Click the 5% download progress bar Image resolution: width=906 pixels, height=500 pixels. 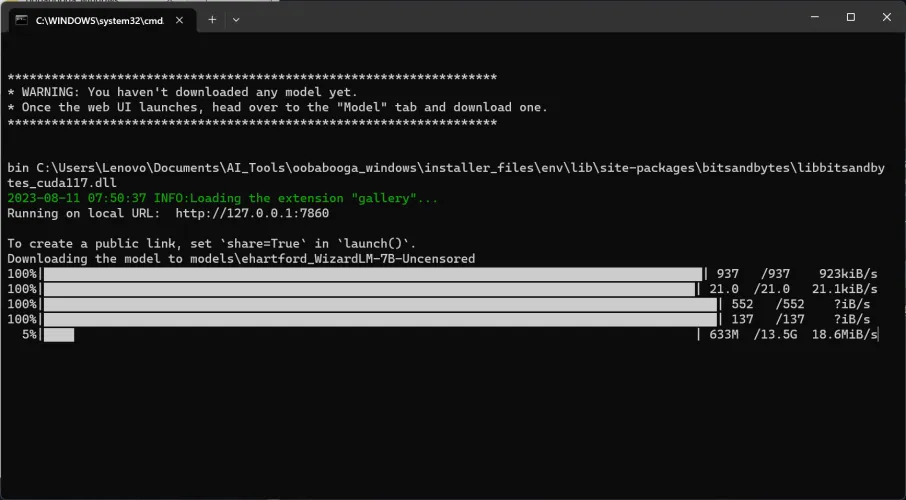pos(58,334)
